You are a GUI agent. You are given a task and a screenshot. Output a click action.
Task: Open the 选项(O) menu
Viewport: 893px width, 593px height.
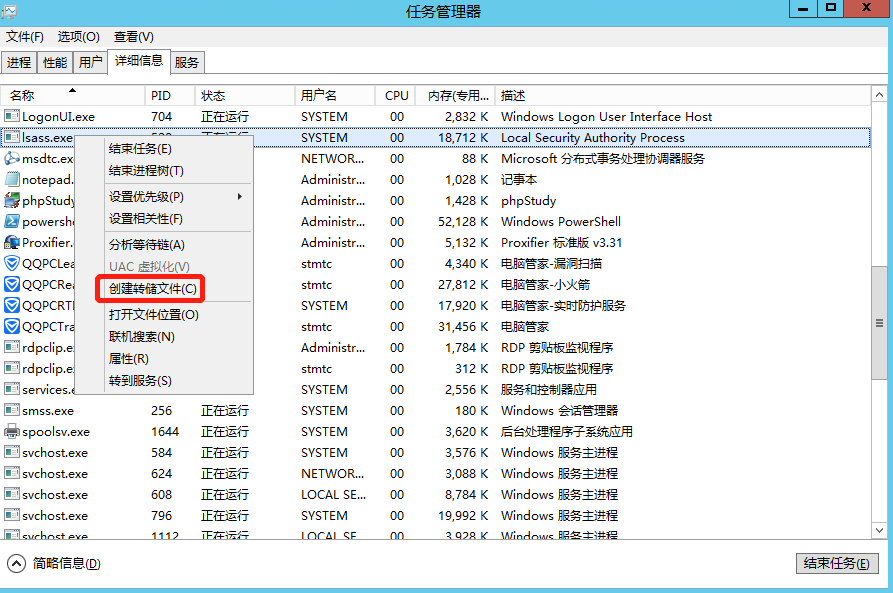coord(79,37)
